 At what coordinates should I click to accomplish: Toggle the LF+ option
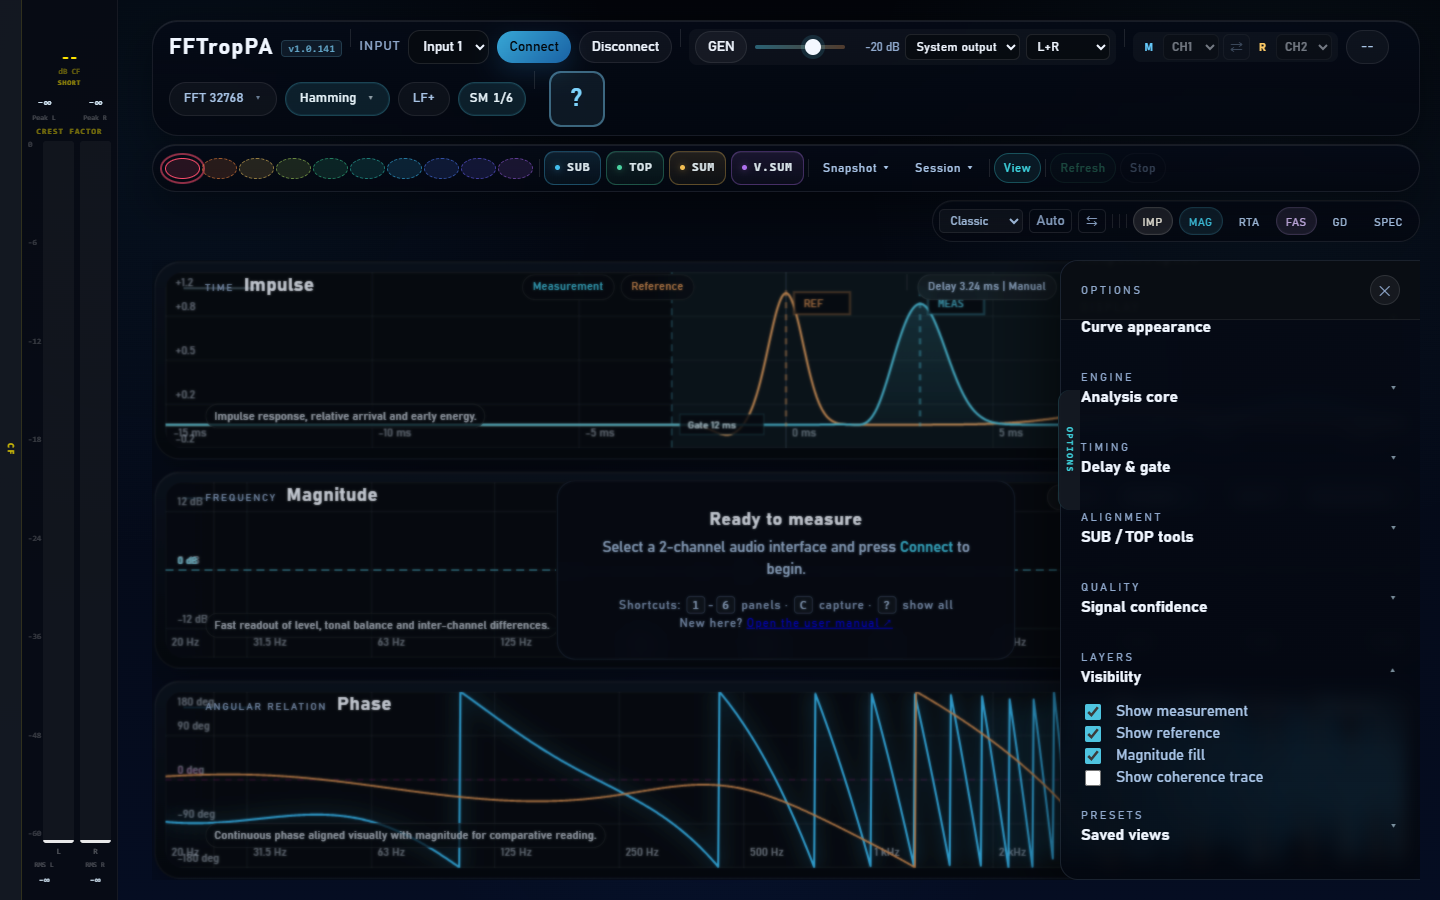[424, 98]
